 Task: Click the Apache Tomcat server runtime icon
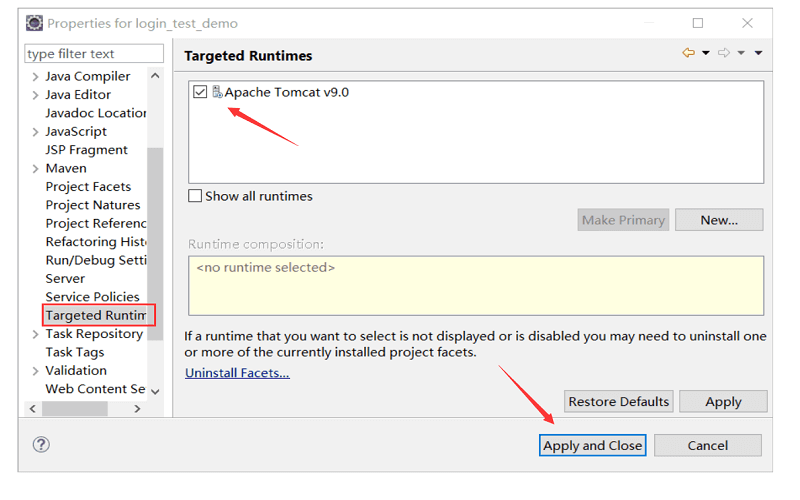click(x=217, y=92)
